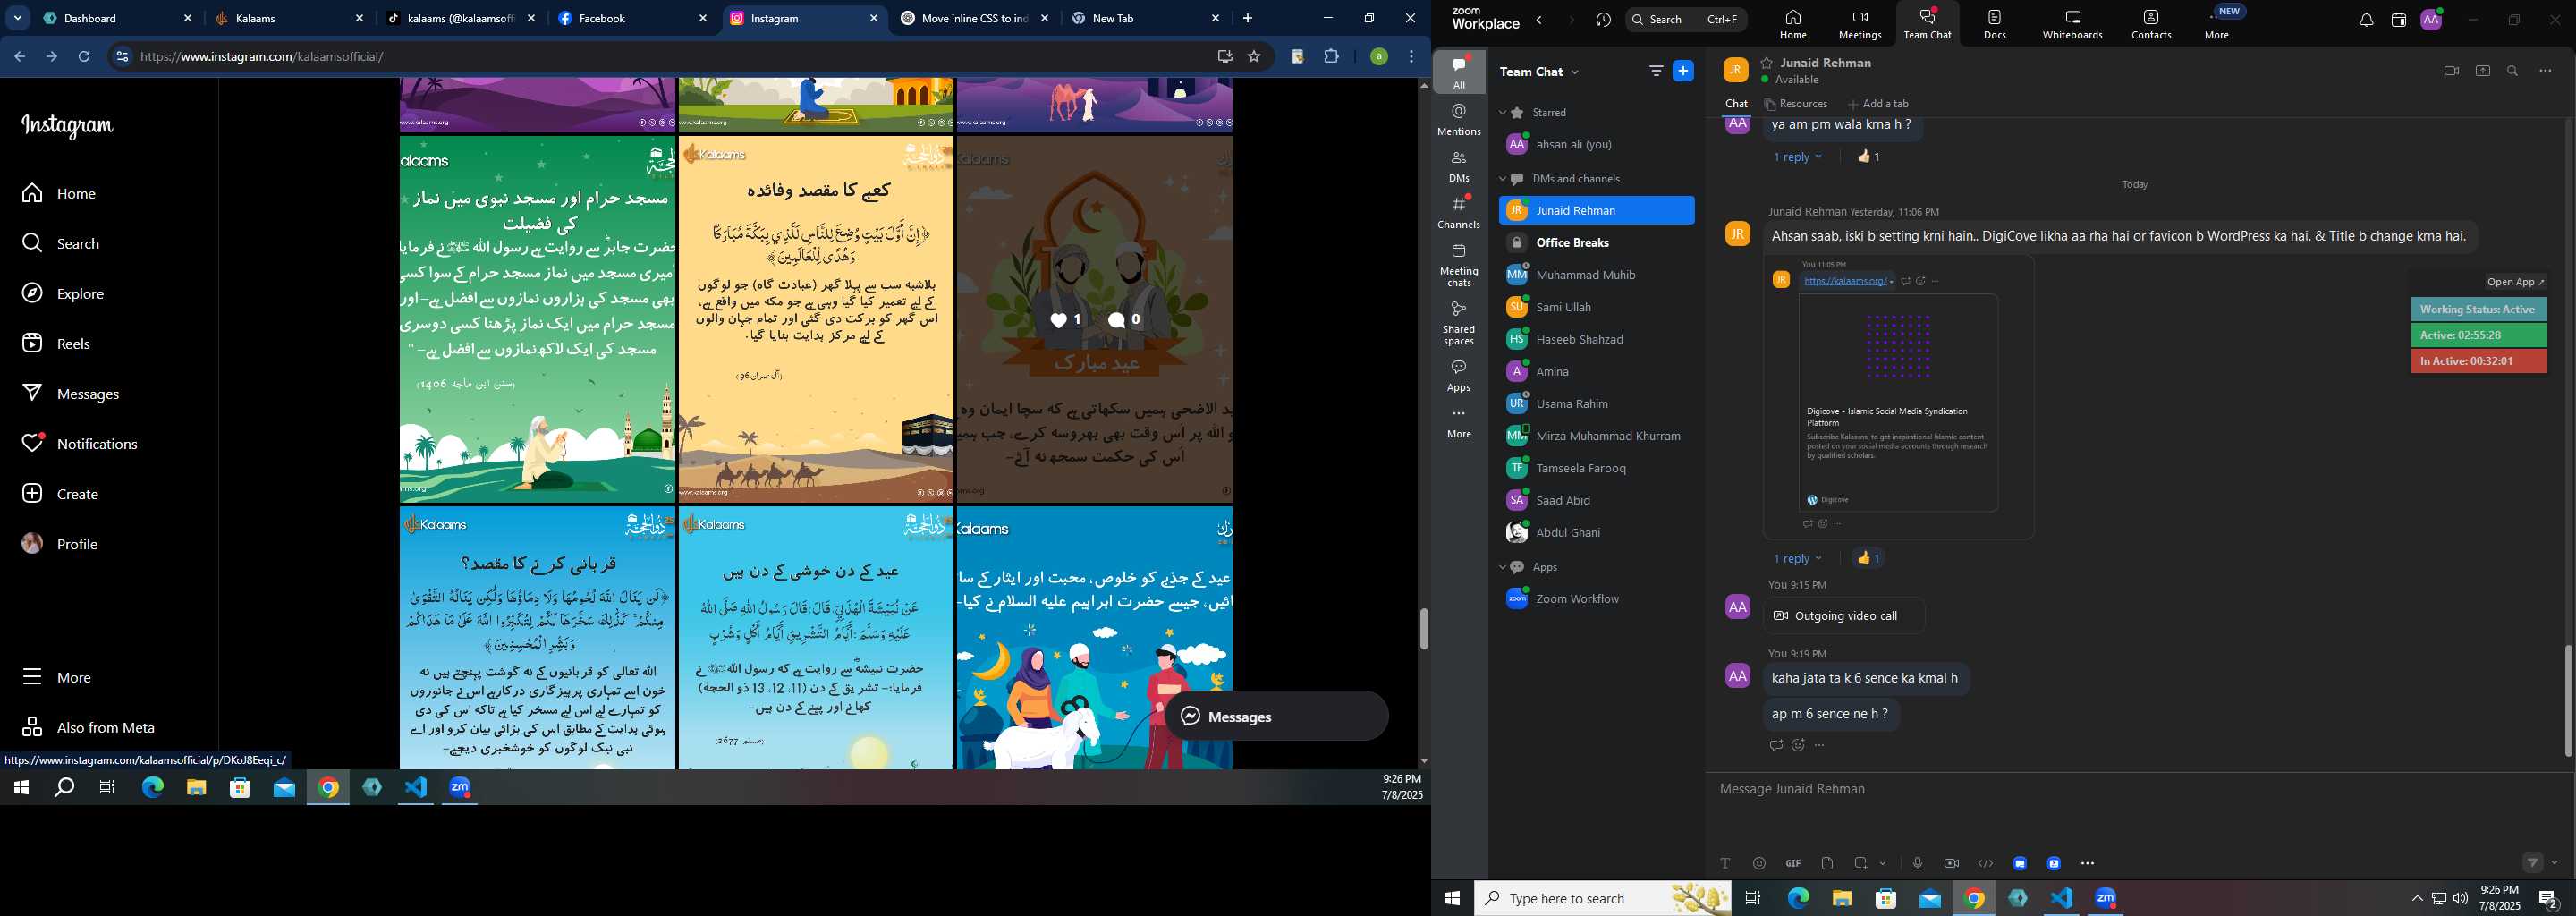
Task: Open Zoom Contacts
Action: point(2151,23)
